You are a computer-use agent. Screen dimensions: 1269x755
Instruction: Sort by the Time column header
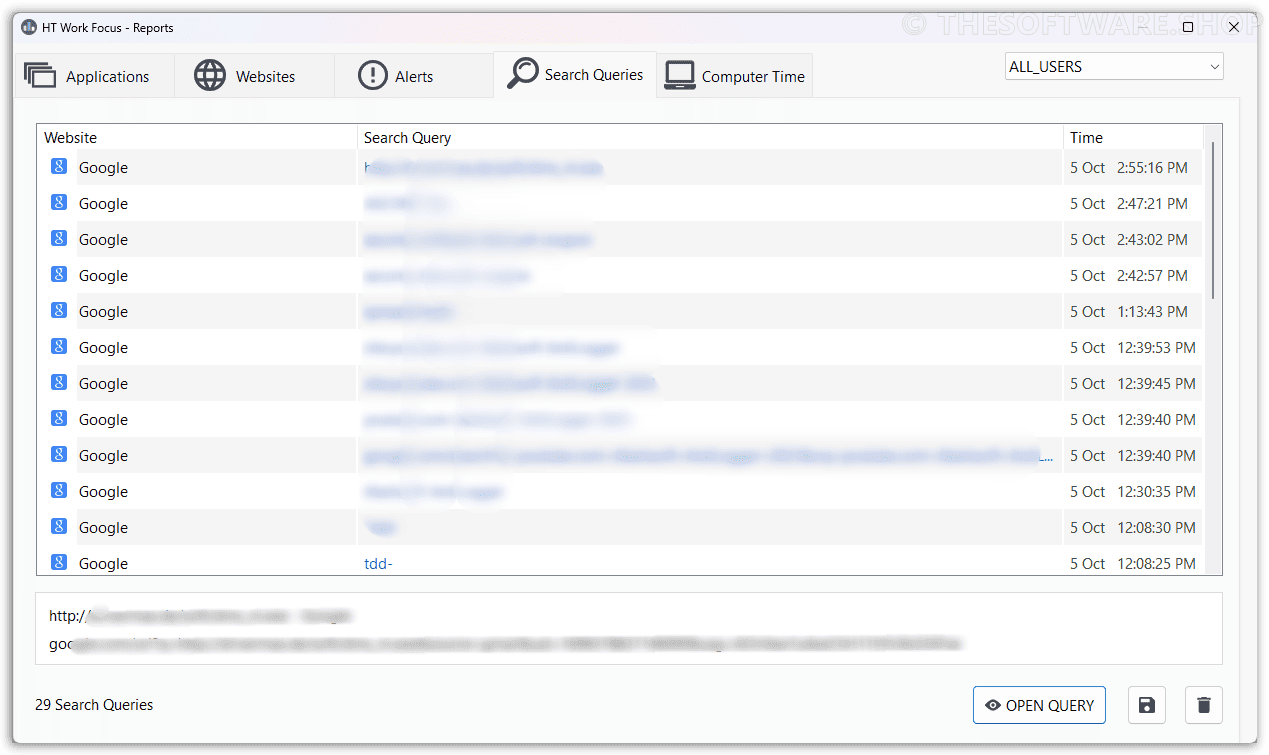(x=1133, y=138)
